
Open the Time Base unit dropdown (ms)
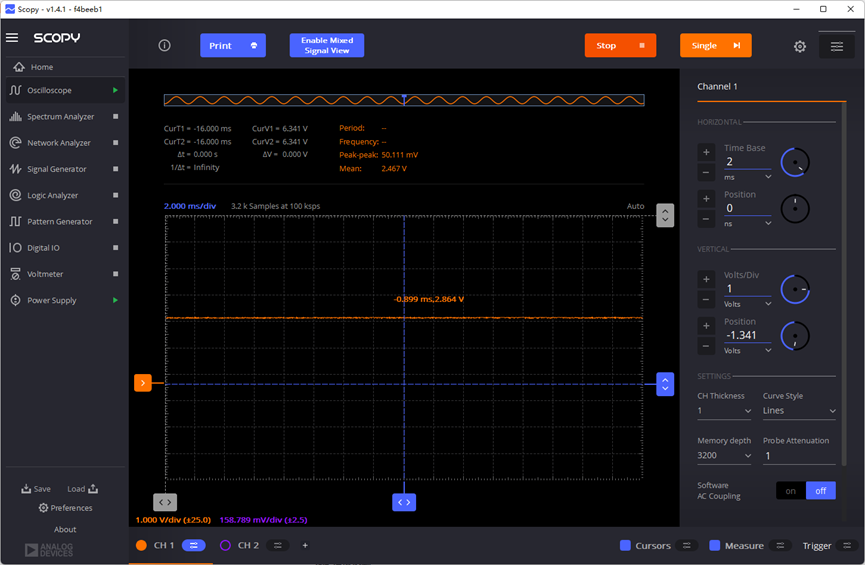pyautogui.click(x=747, y=177)
